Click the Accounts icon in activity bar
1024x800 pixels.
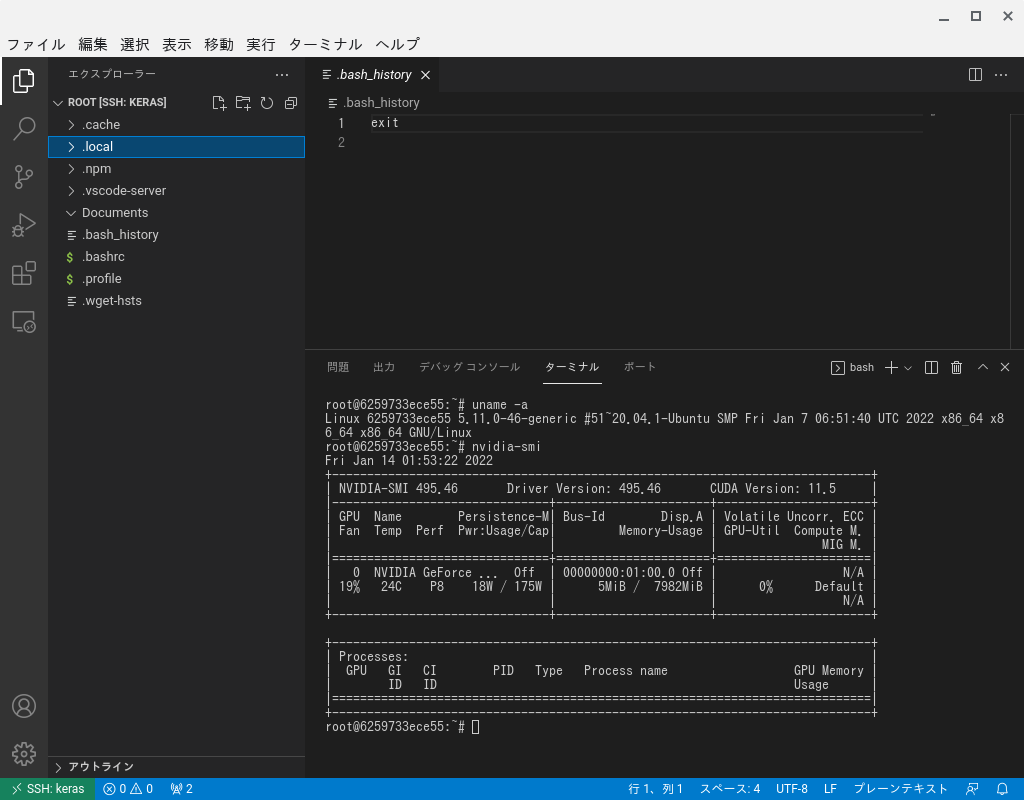[x=24, y=706]
